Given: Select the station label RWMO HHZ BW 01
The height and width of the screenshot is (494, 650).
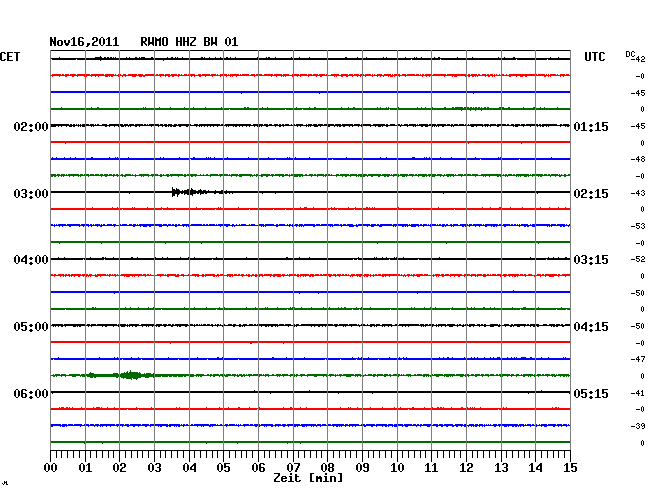Looking at the screenshot, I should (189, 42).
